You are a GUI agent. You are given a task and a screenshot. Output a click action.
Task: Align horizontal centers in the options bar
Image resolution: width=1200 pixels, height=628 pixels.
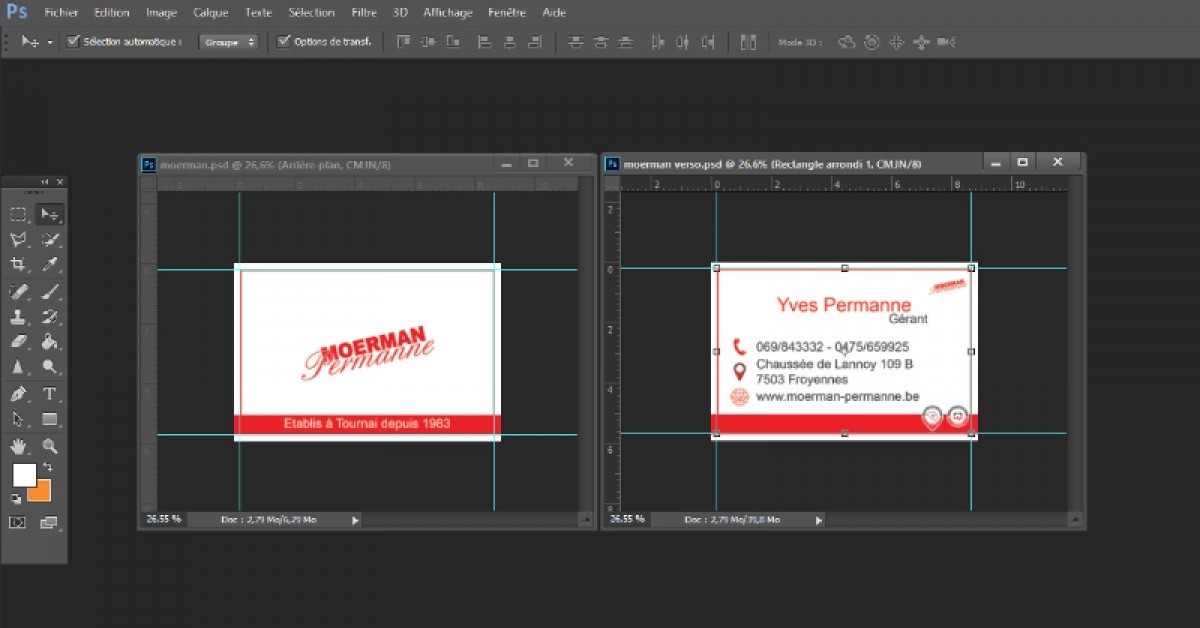[x=510, y=42]
